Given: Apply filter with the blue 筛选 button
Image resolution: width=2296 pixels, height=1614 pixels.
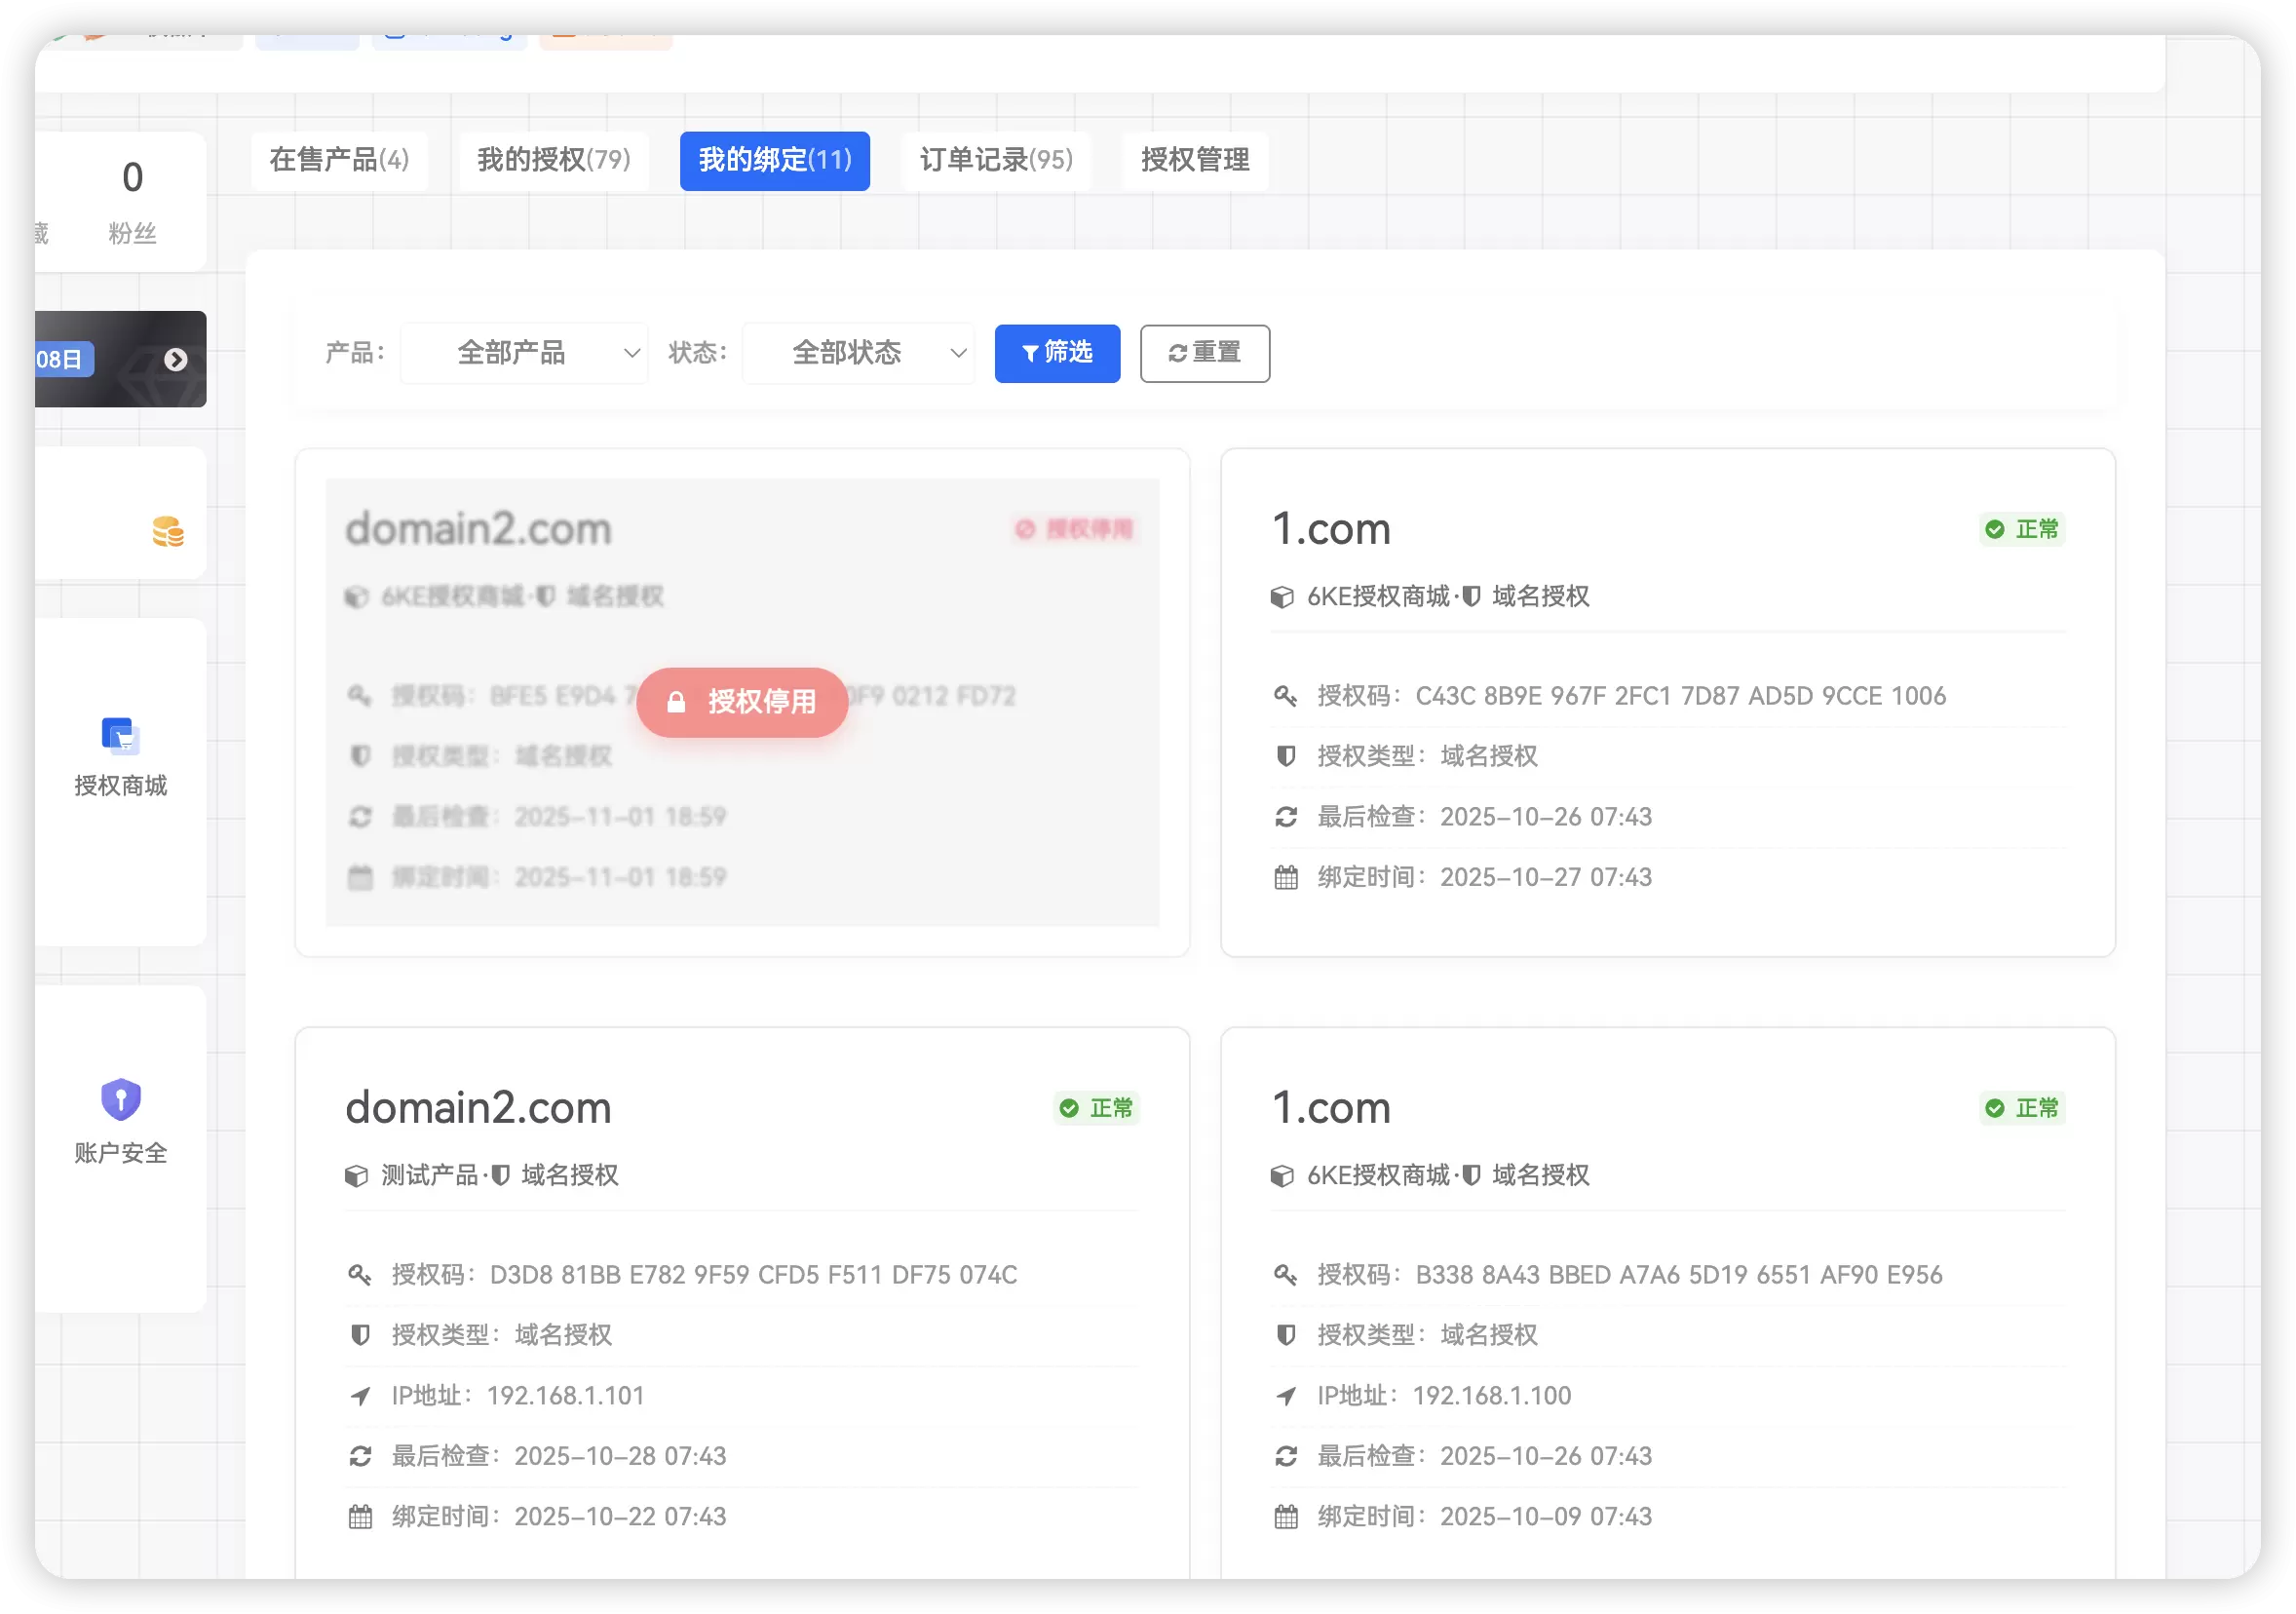Looking at the screenshot, I should (x=1057, y=353).
